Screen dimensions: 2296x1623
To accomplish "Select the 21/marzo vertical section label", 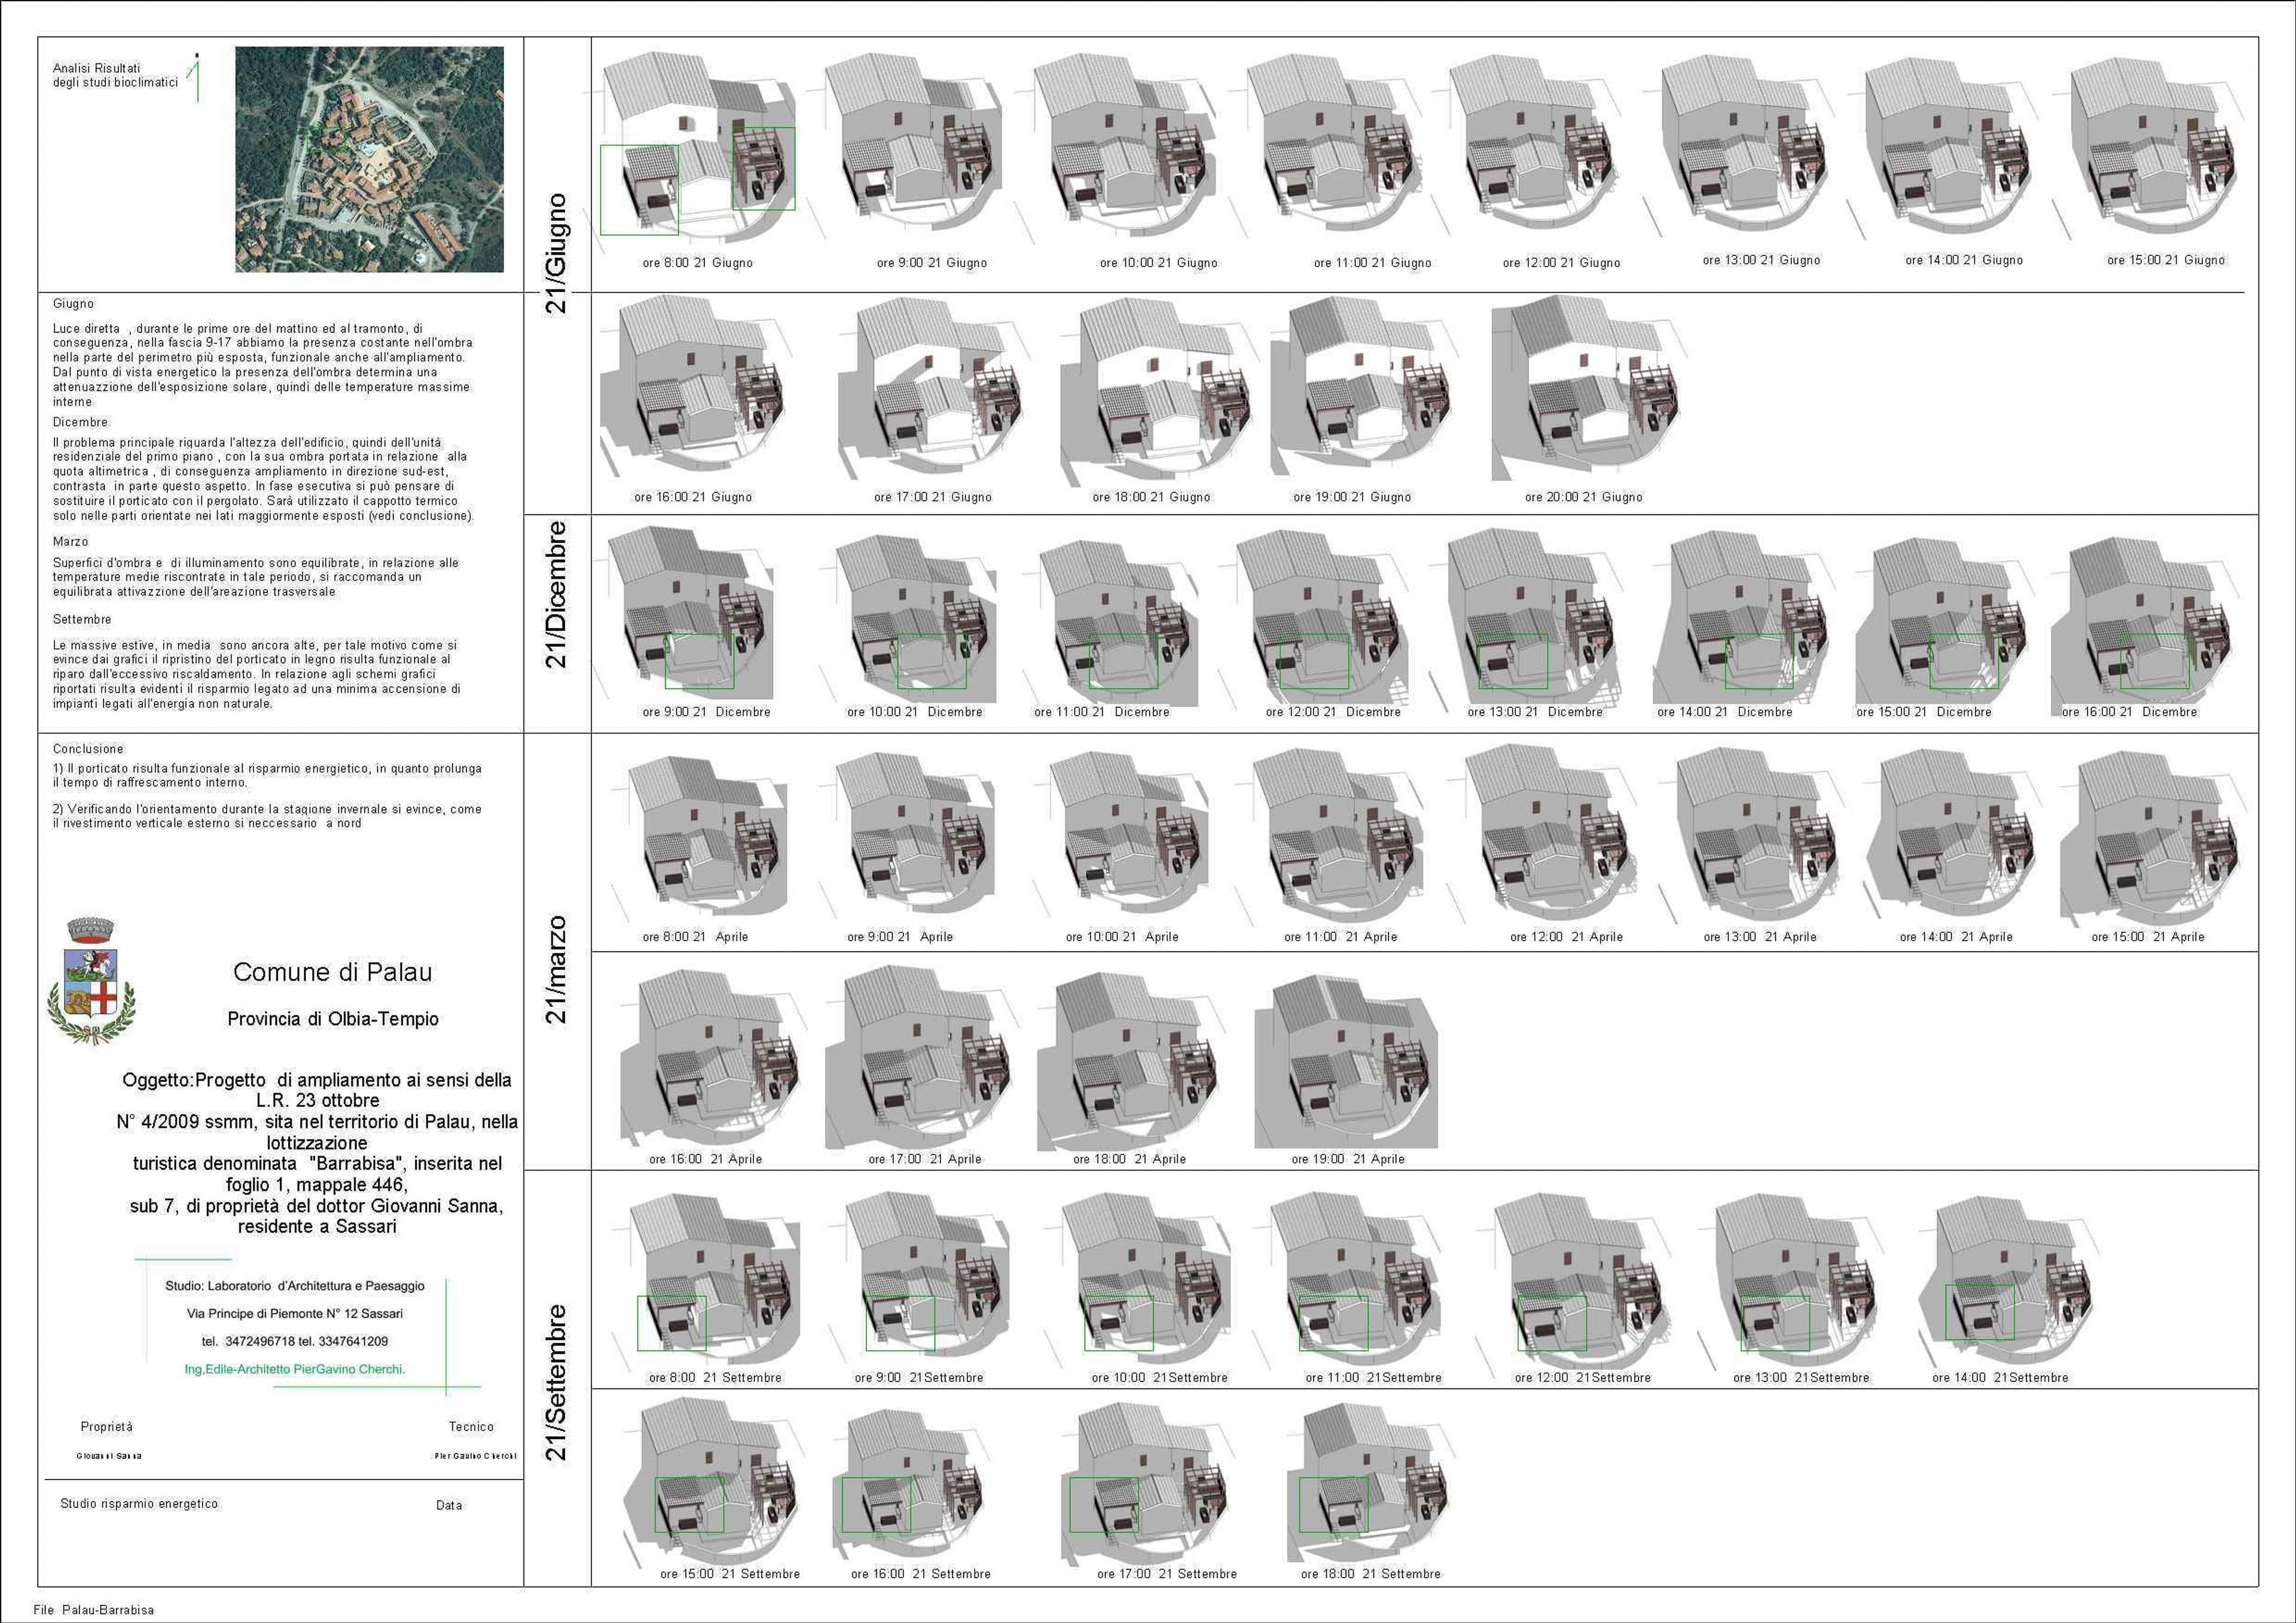I will coord(556,970).
